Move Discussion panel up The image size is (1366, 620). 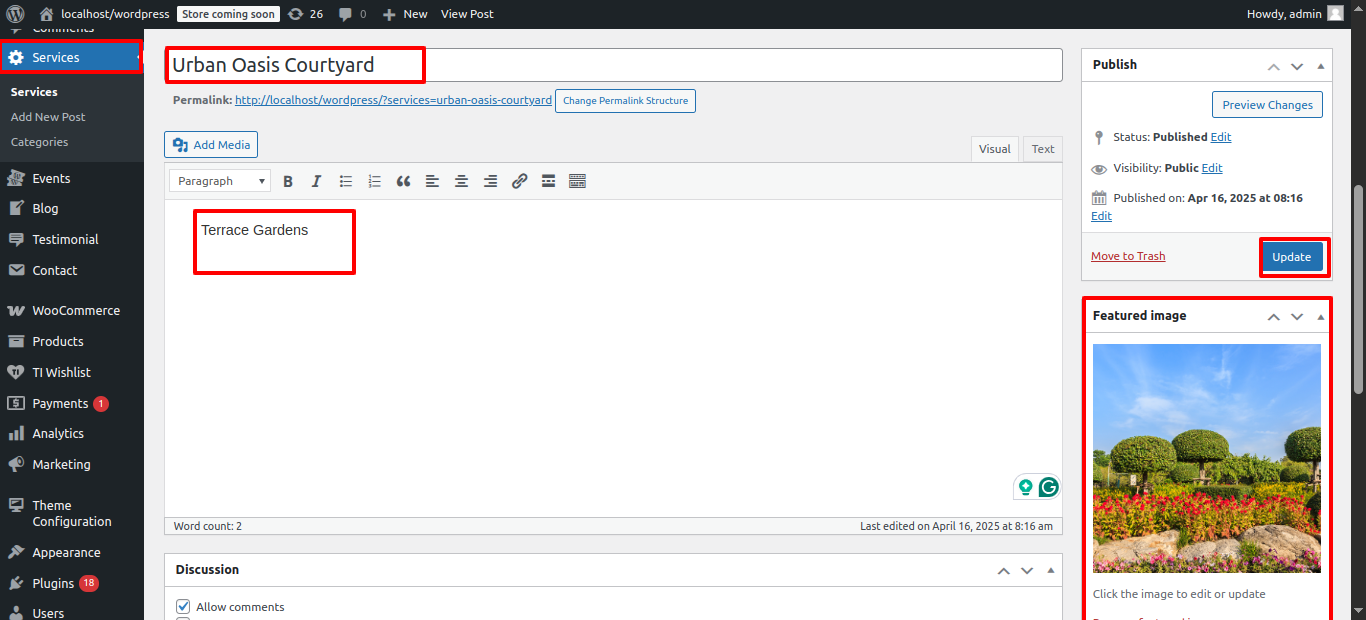(x=1003, y=570)
